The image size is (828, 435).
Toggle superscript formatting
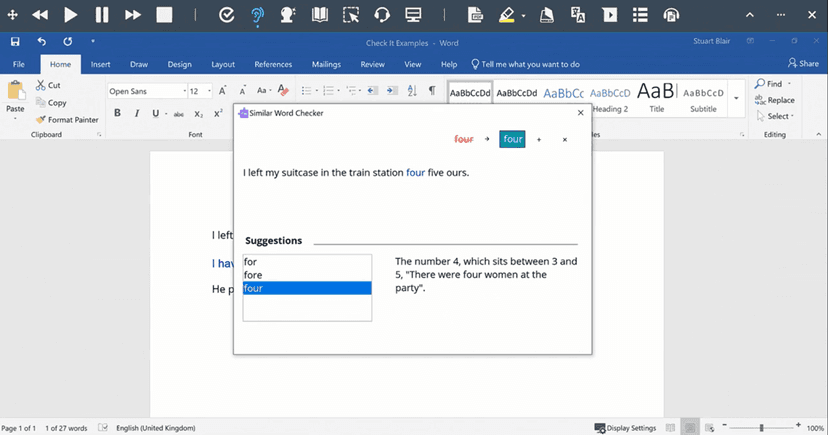[218, 114]
